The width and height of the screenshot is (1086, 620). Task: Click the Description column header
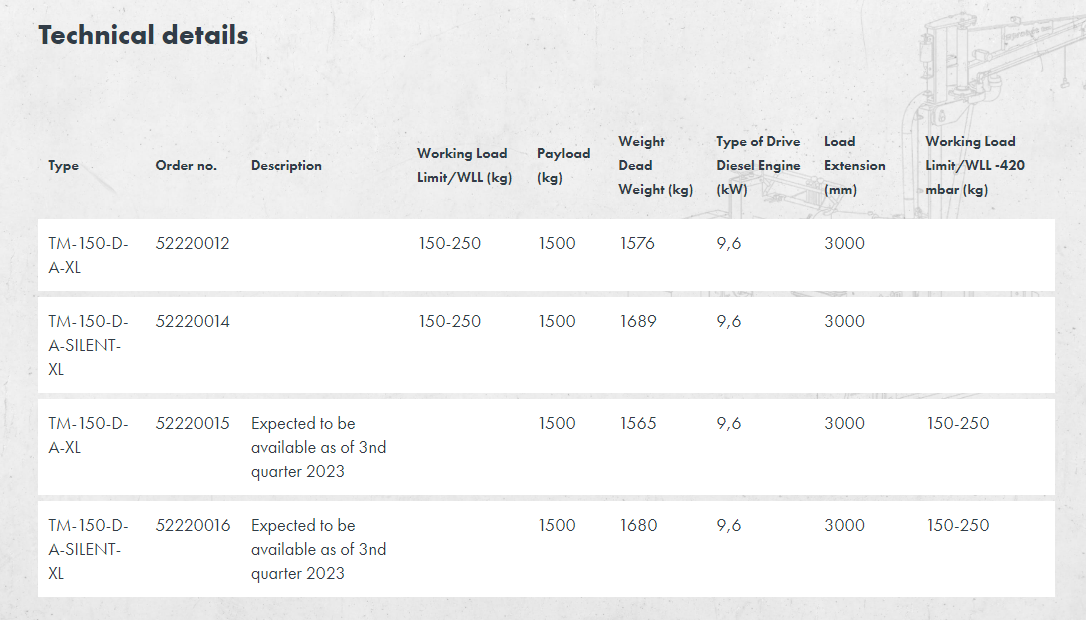pyautogui.click(x=286, y=166)
